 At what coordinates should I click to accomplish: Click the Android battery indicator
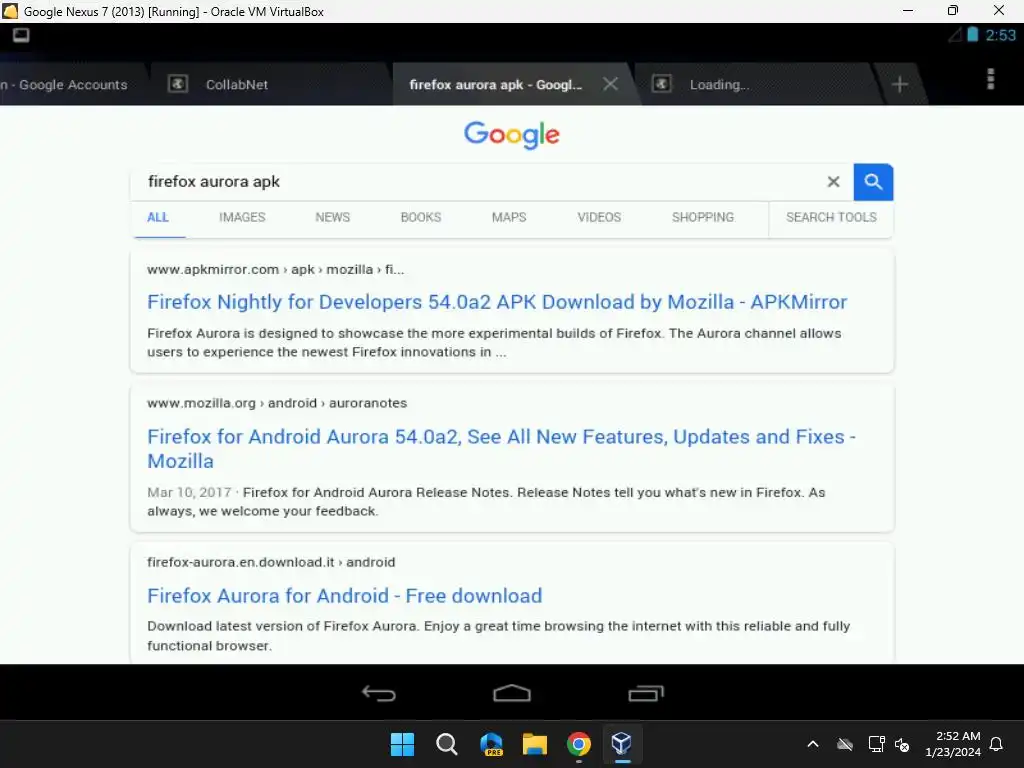[972, 35]
